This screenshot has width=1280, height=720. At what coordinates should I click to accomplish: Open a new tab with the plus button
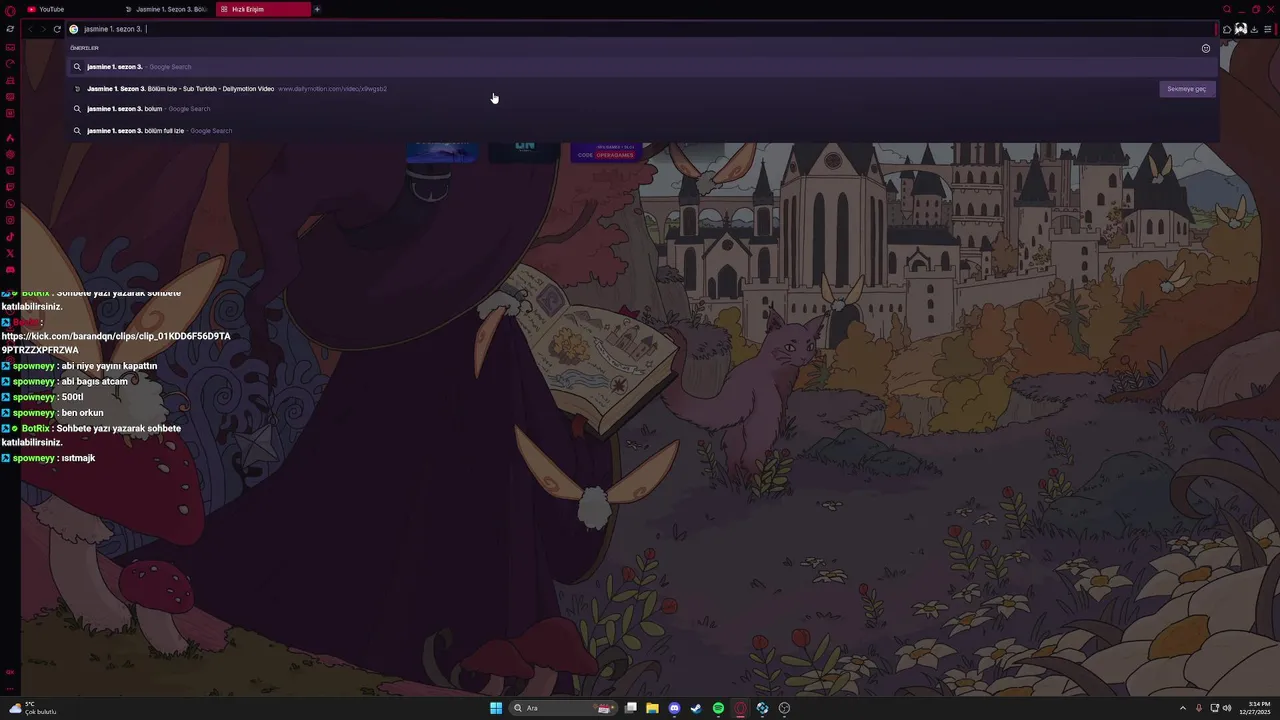[317, 9]
